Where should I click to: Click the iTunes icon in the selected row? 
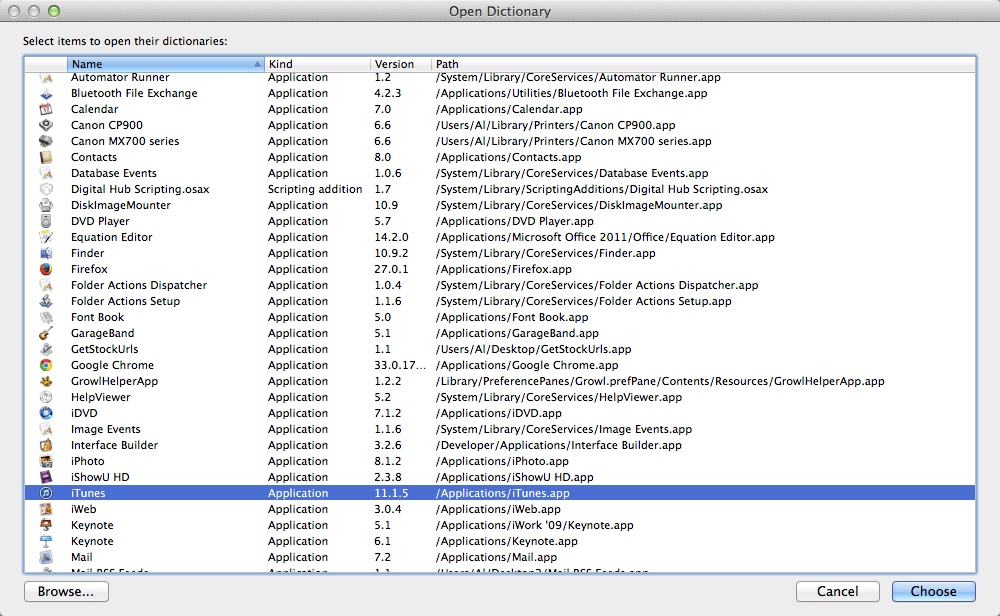click(x=46, y=494)
